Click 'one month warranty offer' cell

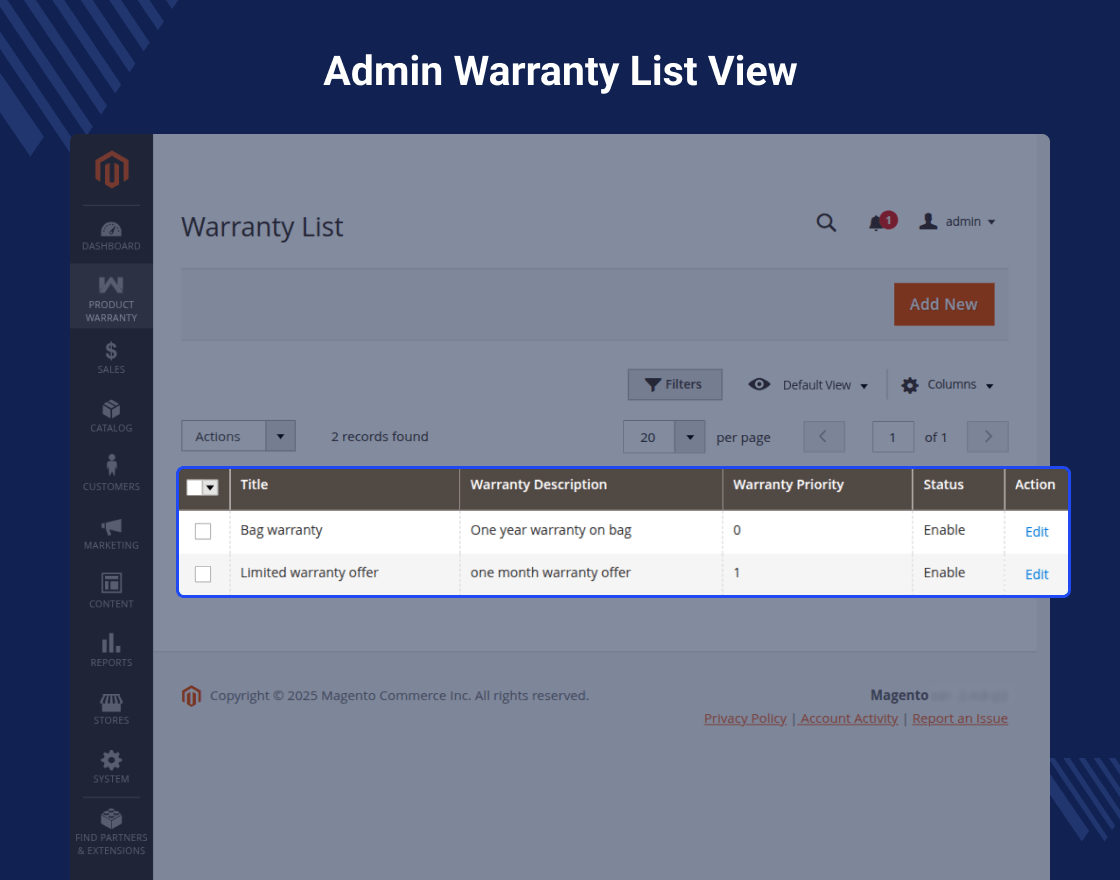click(551, 573)
